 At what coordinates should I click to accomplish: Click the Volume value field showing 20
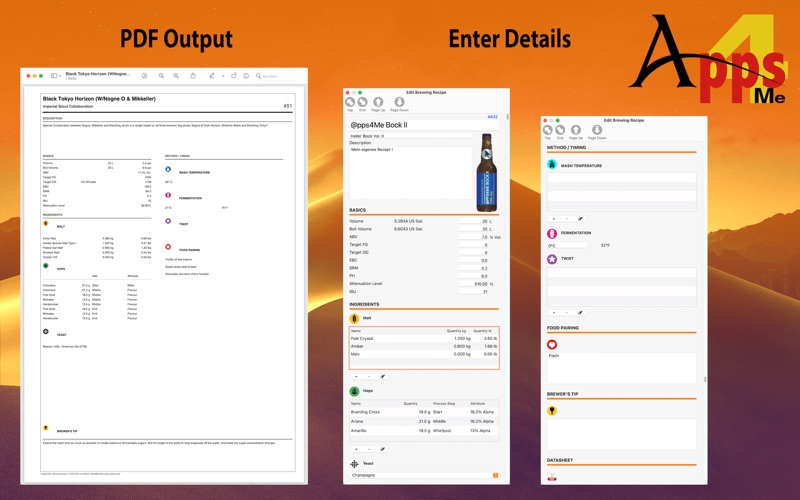click(473, 221)
